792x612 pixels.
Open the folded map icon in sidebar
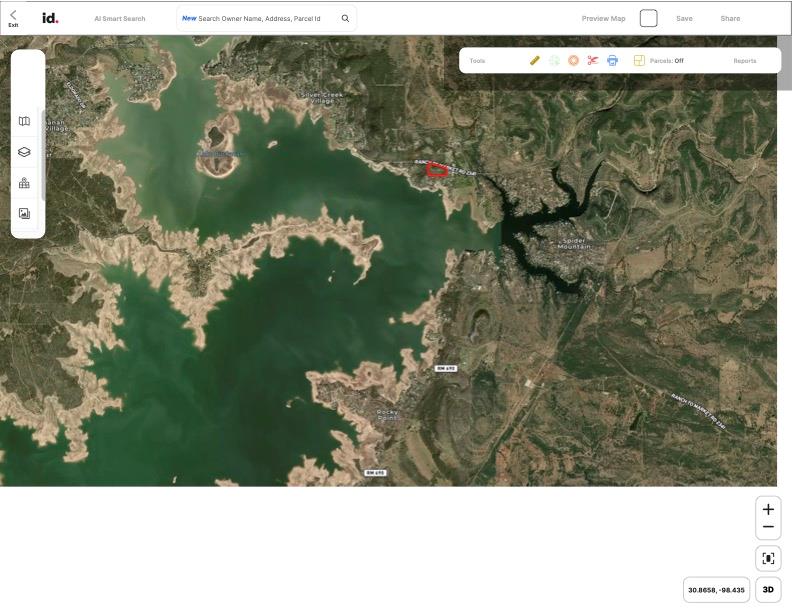coord(24,121)
